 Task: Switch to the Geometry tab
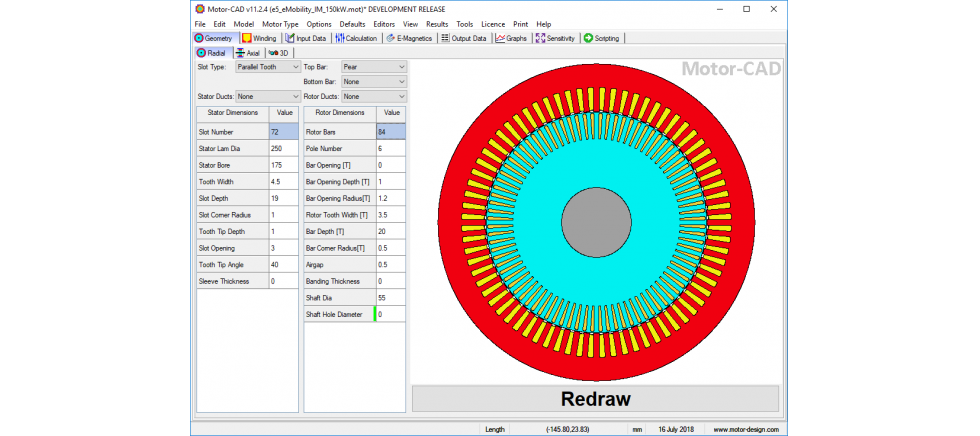(216, 38)
